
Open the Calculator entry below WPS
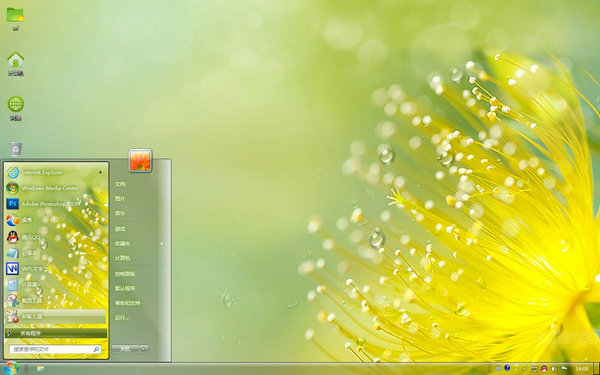click(x=56, y=285)
